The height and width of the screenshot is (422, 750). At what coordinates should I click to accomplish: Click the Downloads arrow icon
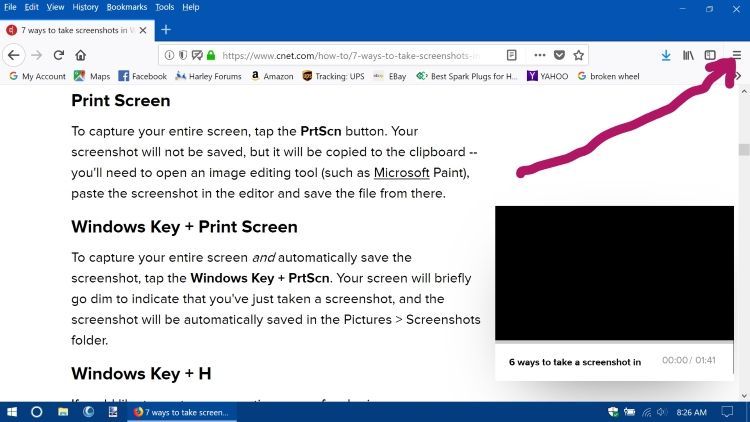pos(666,55)
